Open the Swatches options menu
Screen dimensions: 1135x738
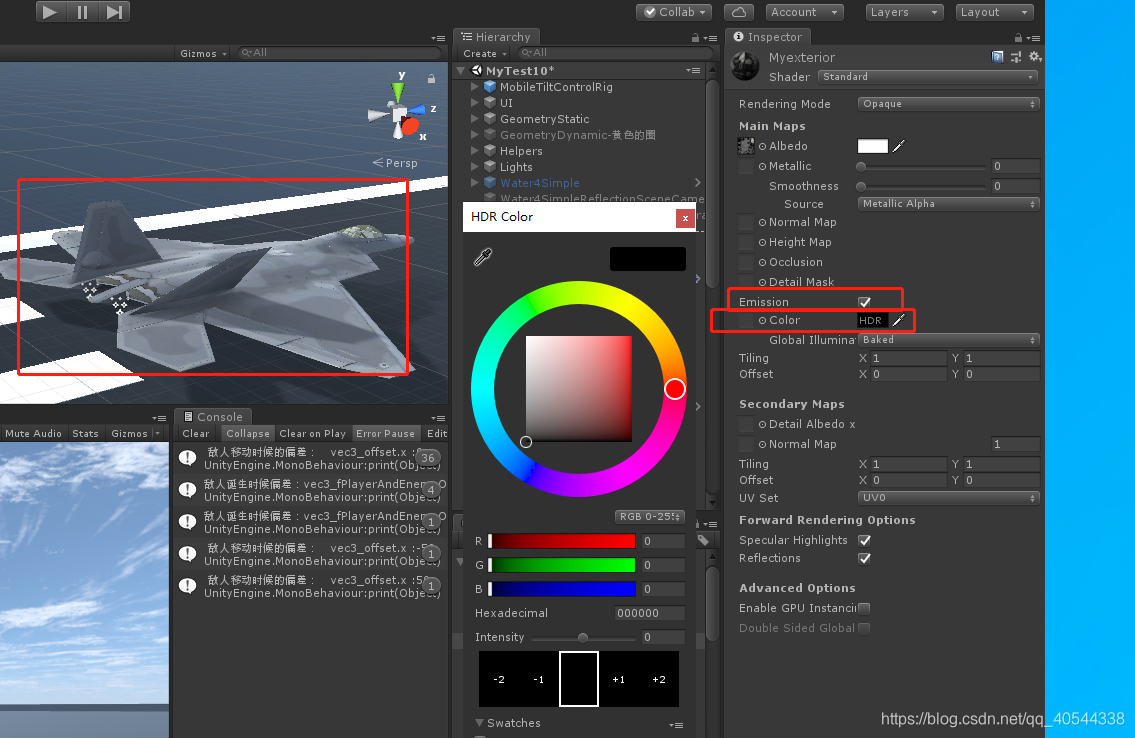[x=676, y=724]
